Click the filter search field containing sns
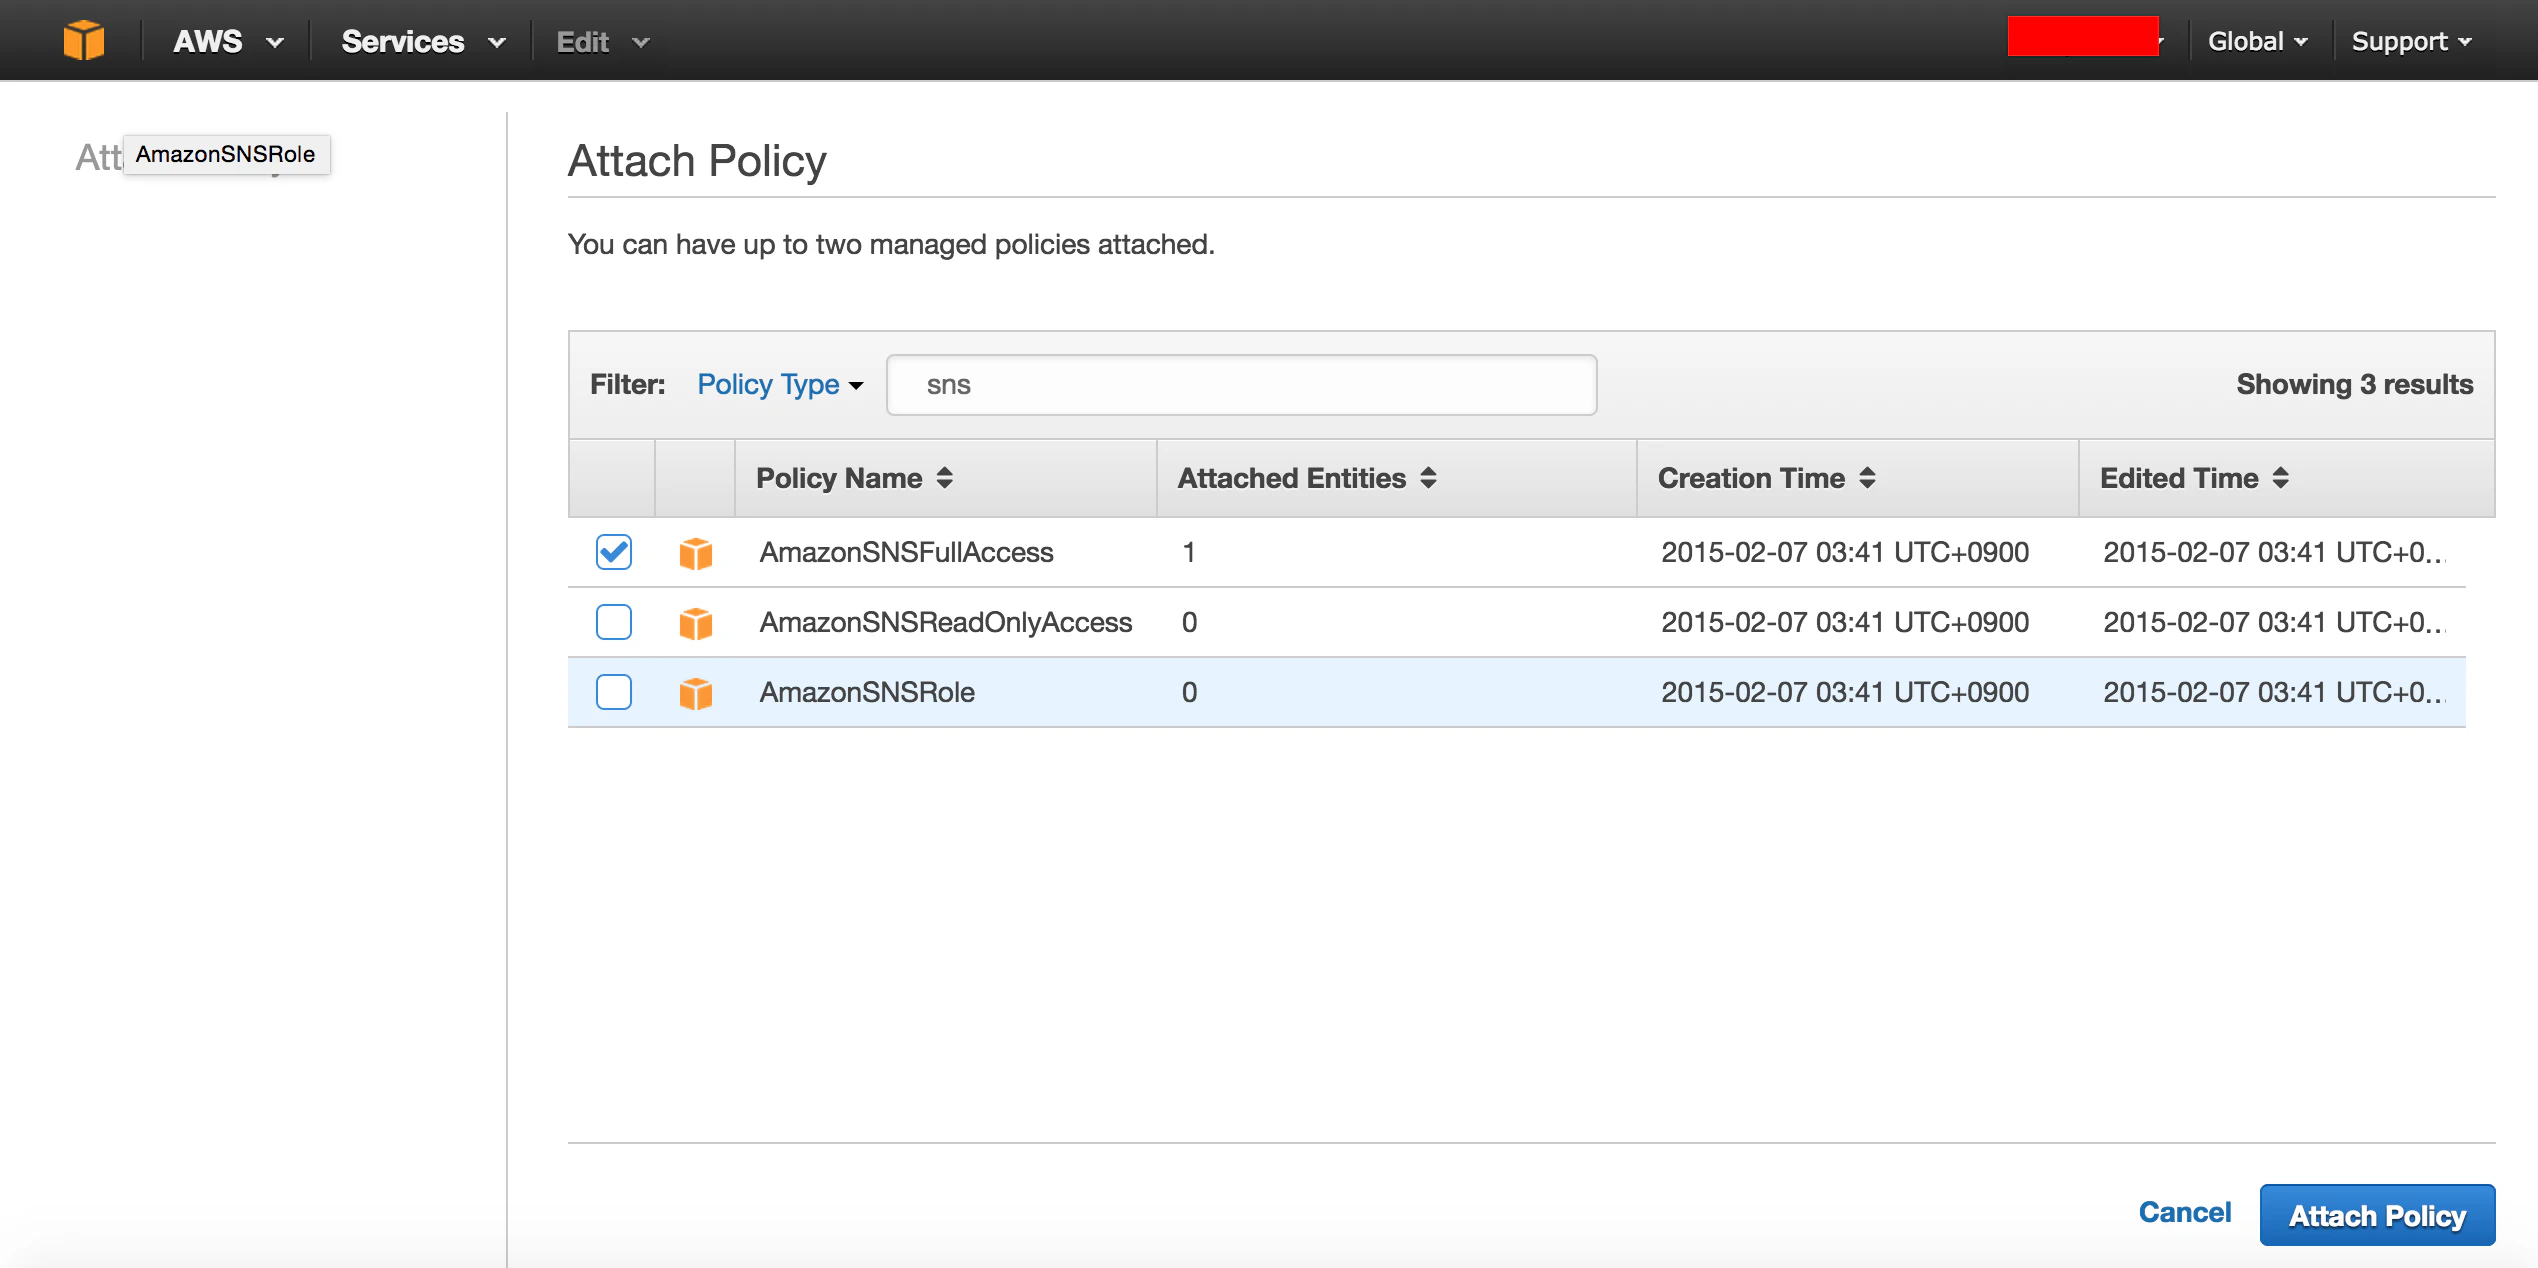 [1241, 385]
